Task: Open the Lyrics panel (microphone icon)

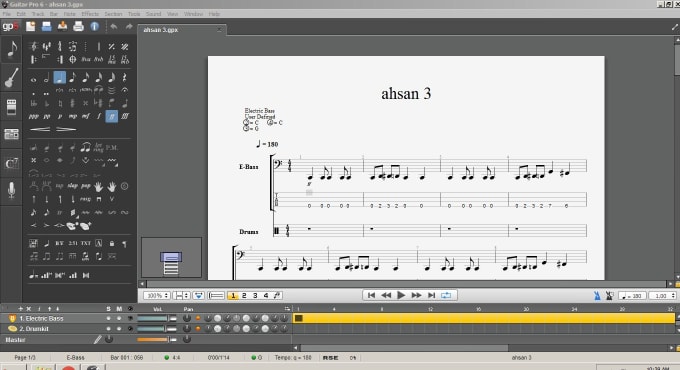Action: 12,190
